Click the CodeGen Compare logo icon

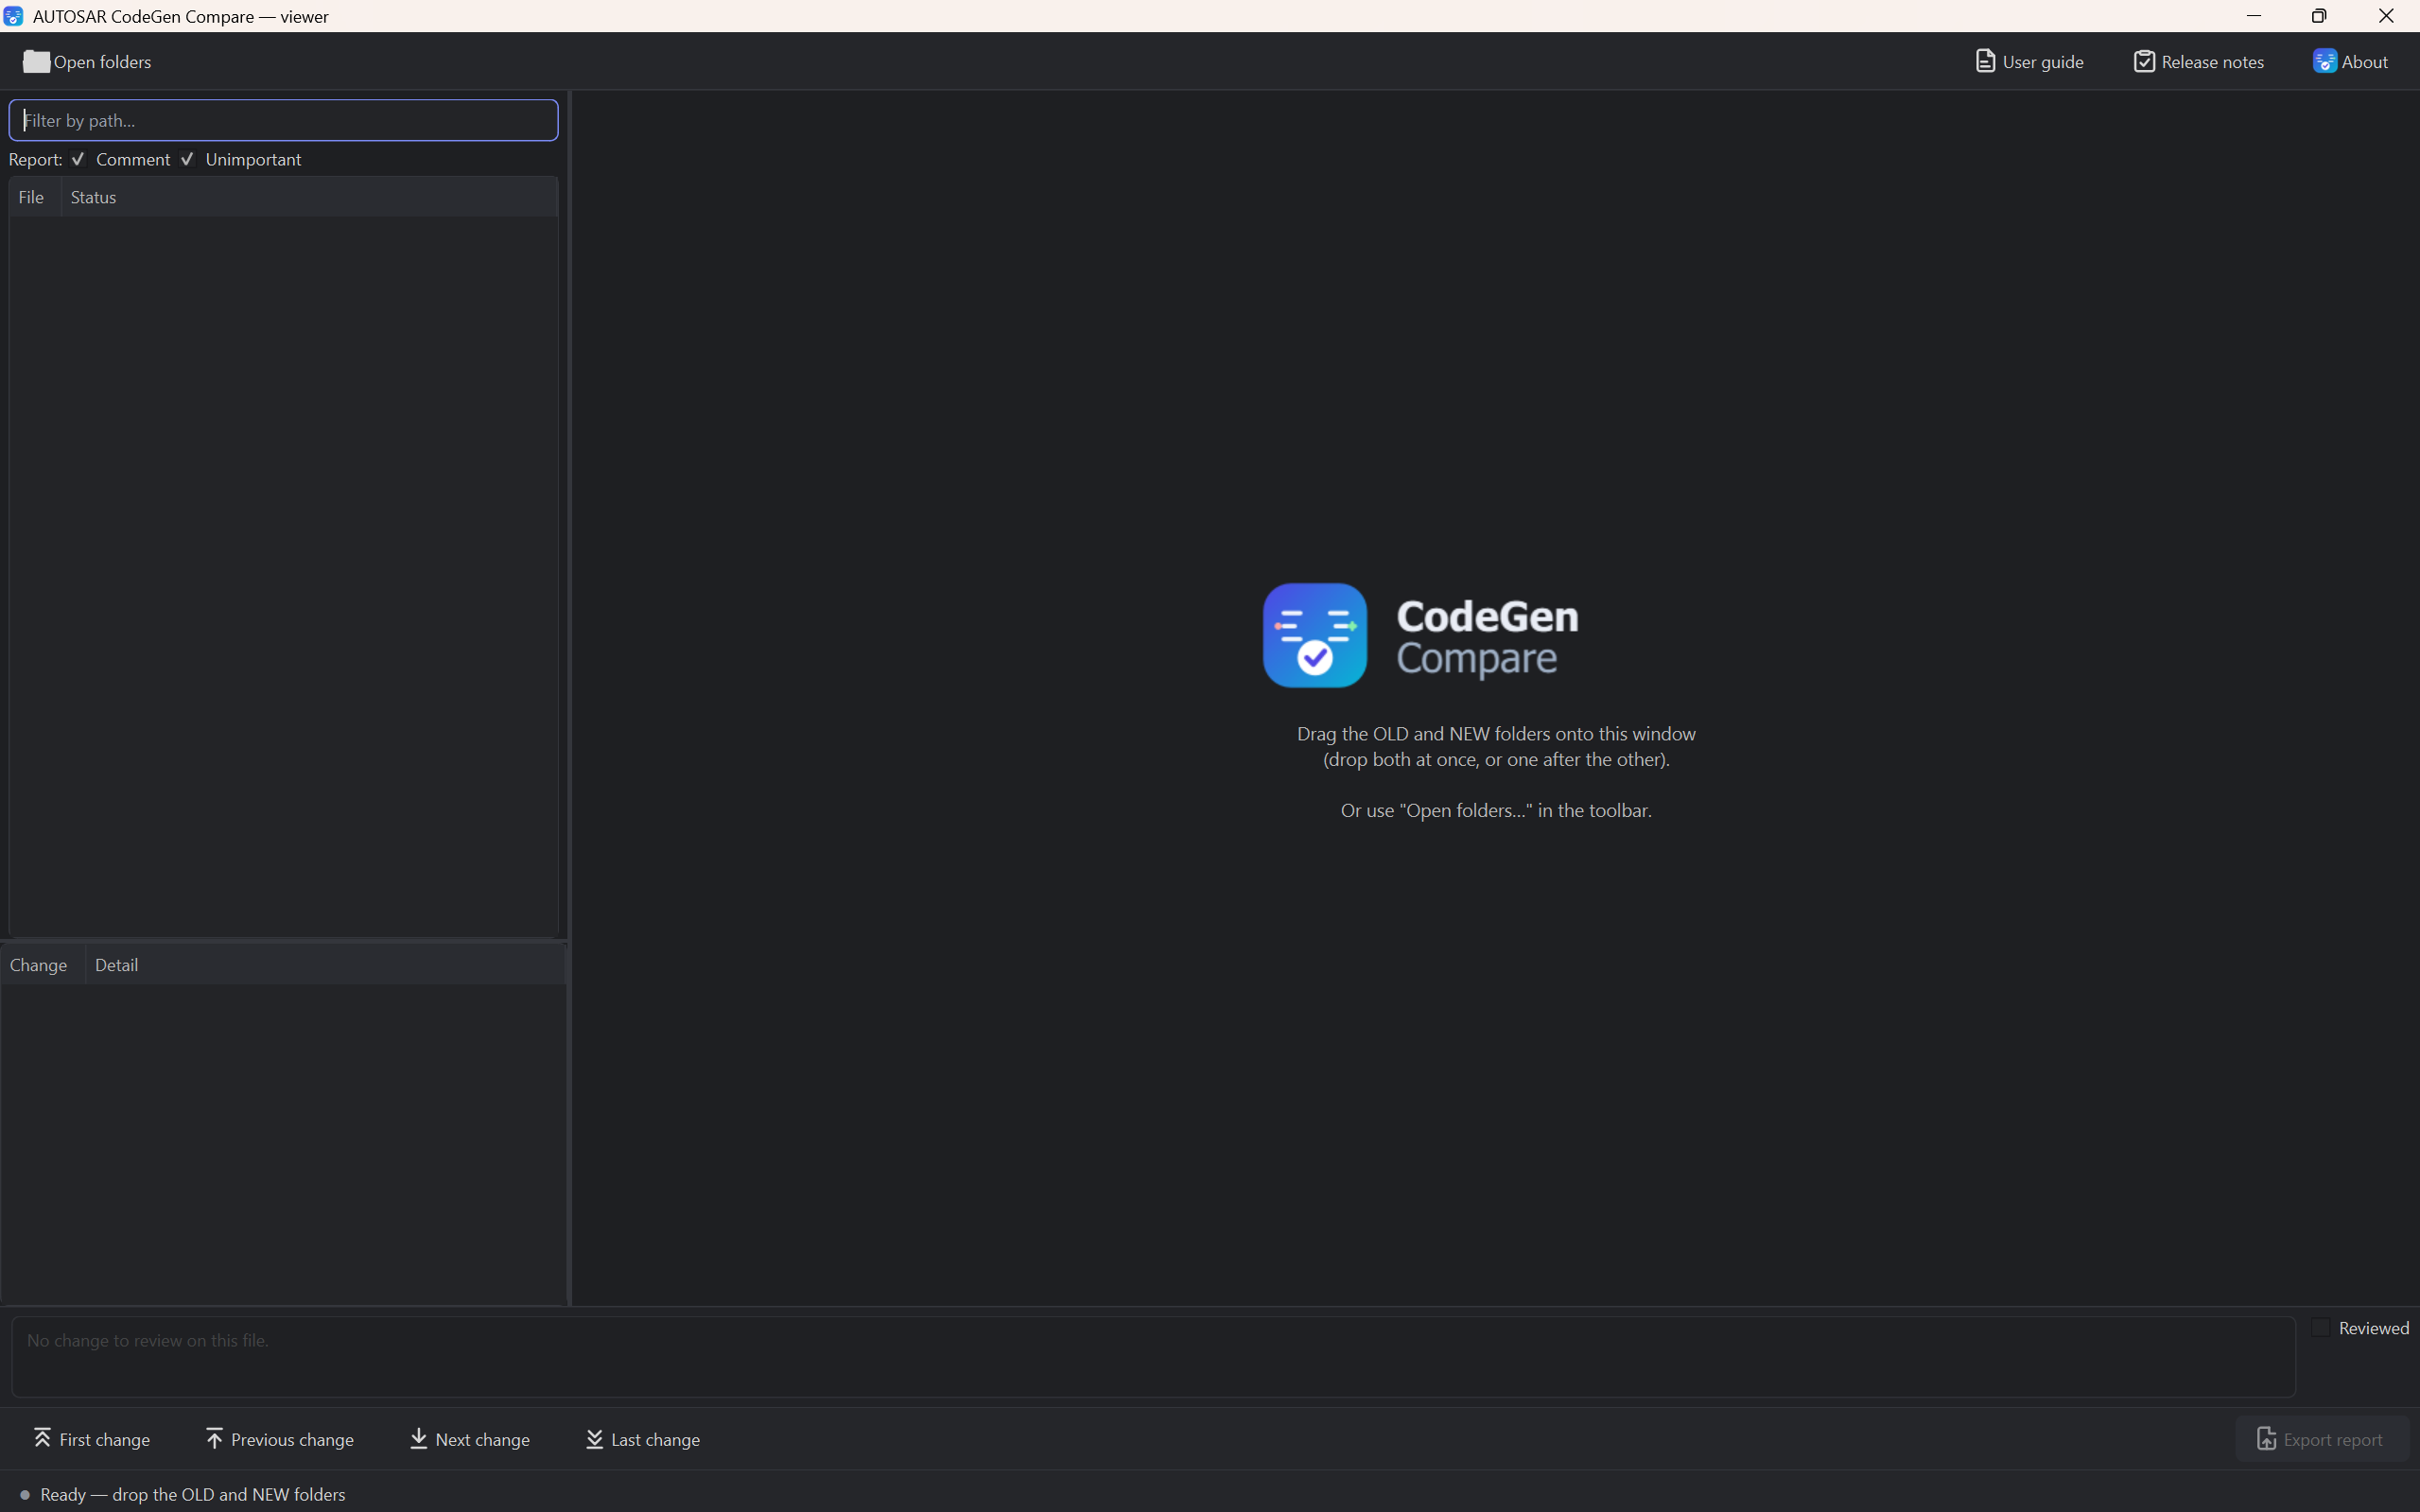pos(1314,635)
